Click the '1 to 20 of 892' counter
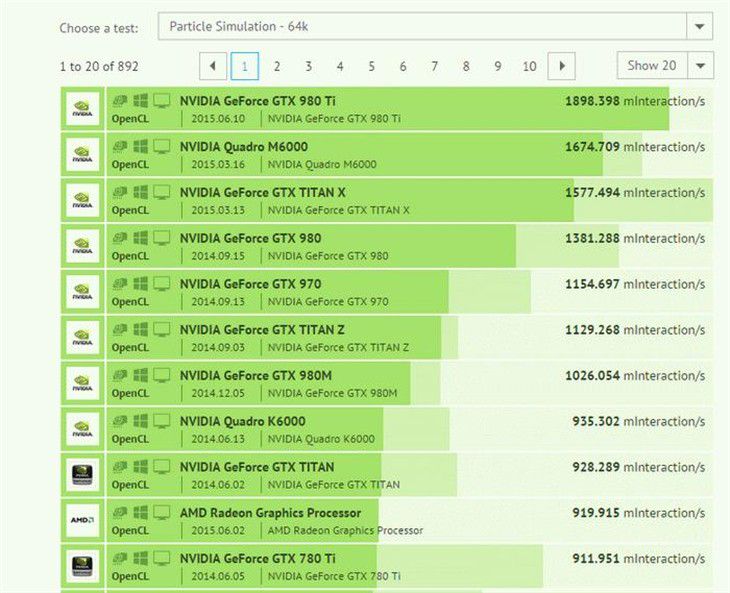Viewport: 730px width, 593px height. 99,67
